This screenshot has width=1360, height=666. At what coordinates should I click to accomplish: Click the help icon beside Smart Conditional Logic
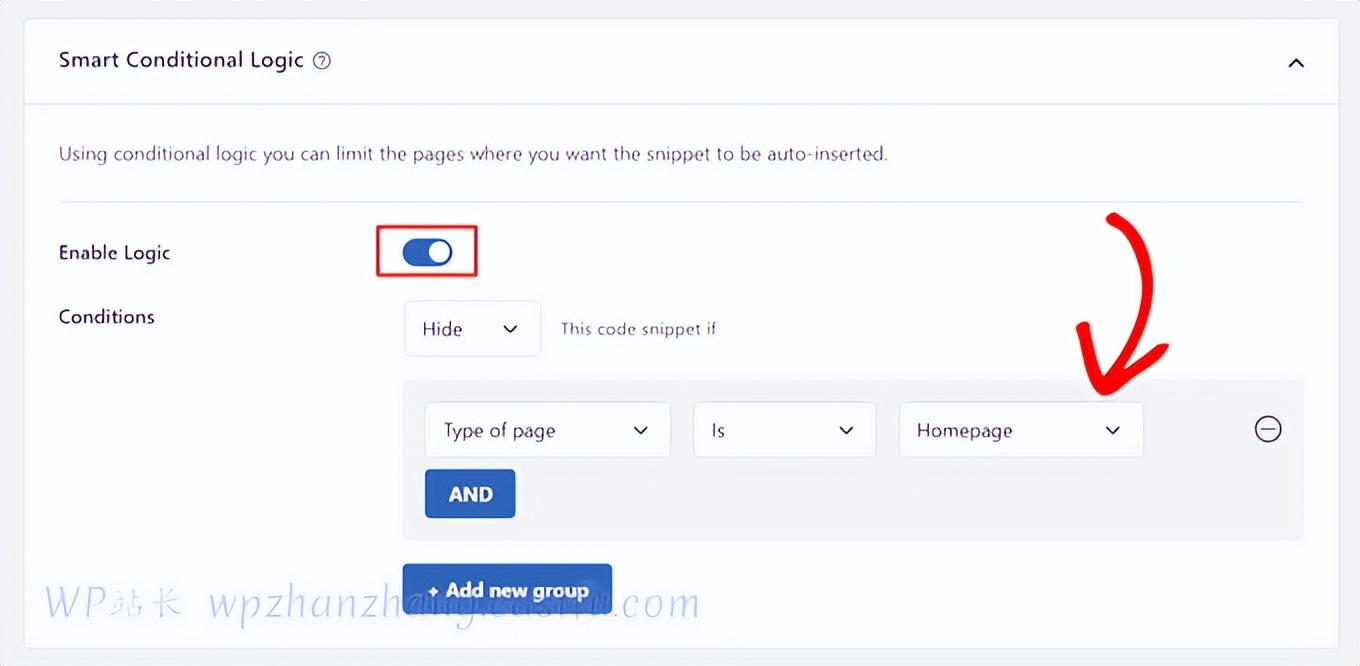(322, 61)
